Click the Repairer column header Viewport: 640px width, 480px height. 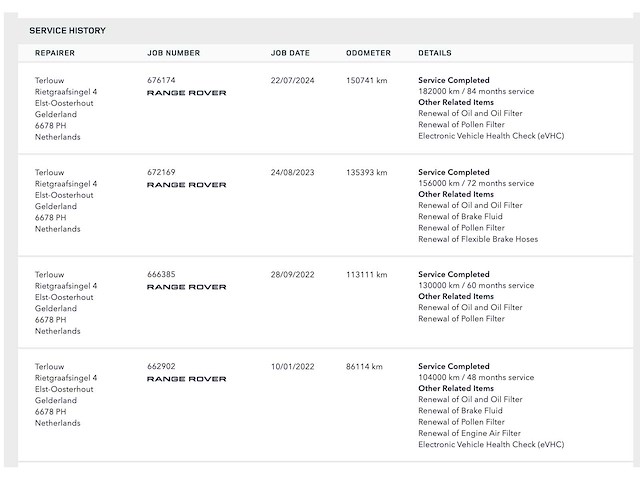[55, 53]
